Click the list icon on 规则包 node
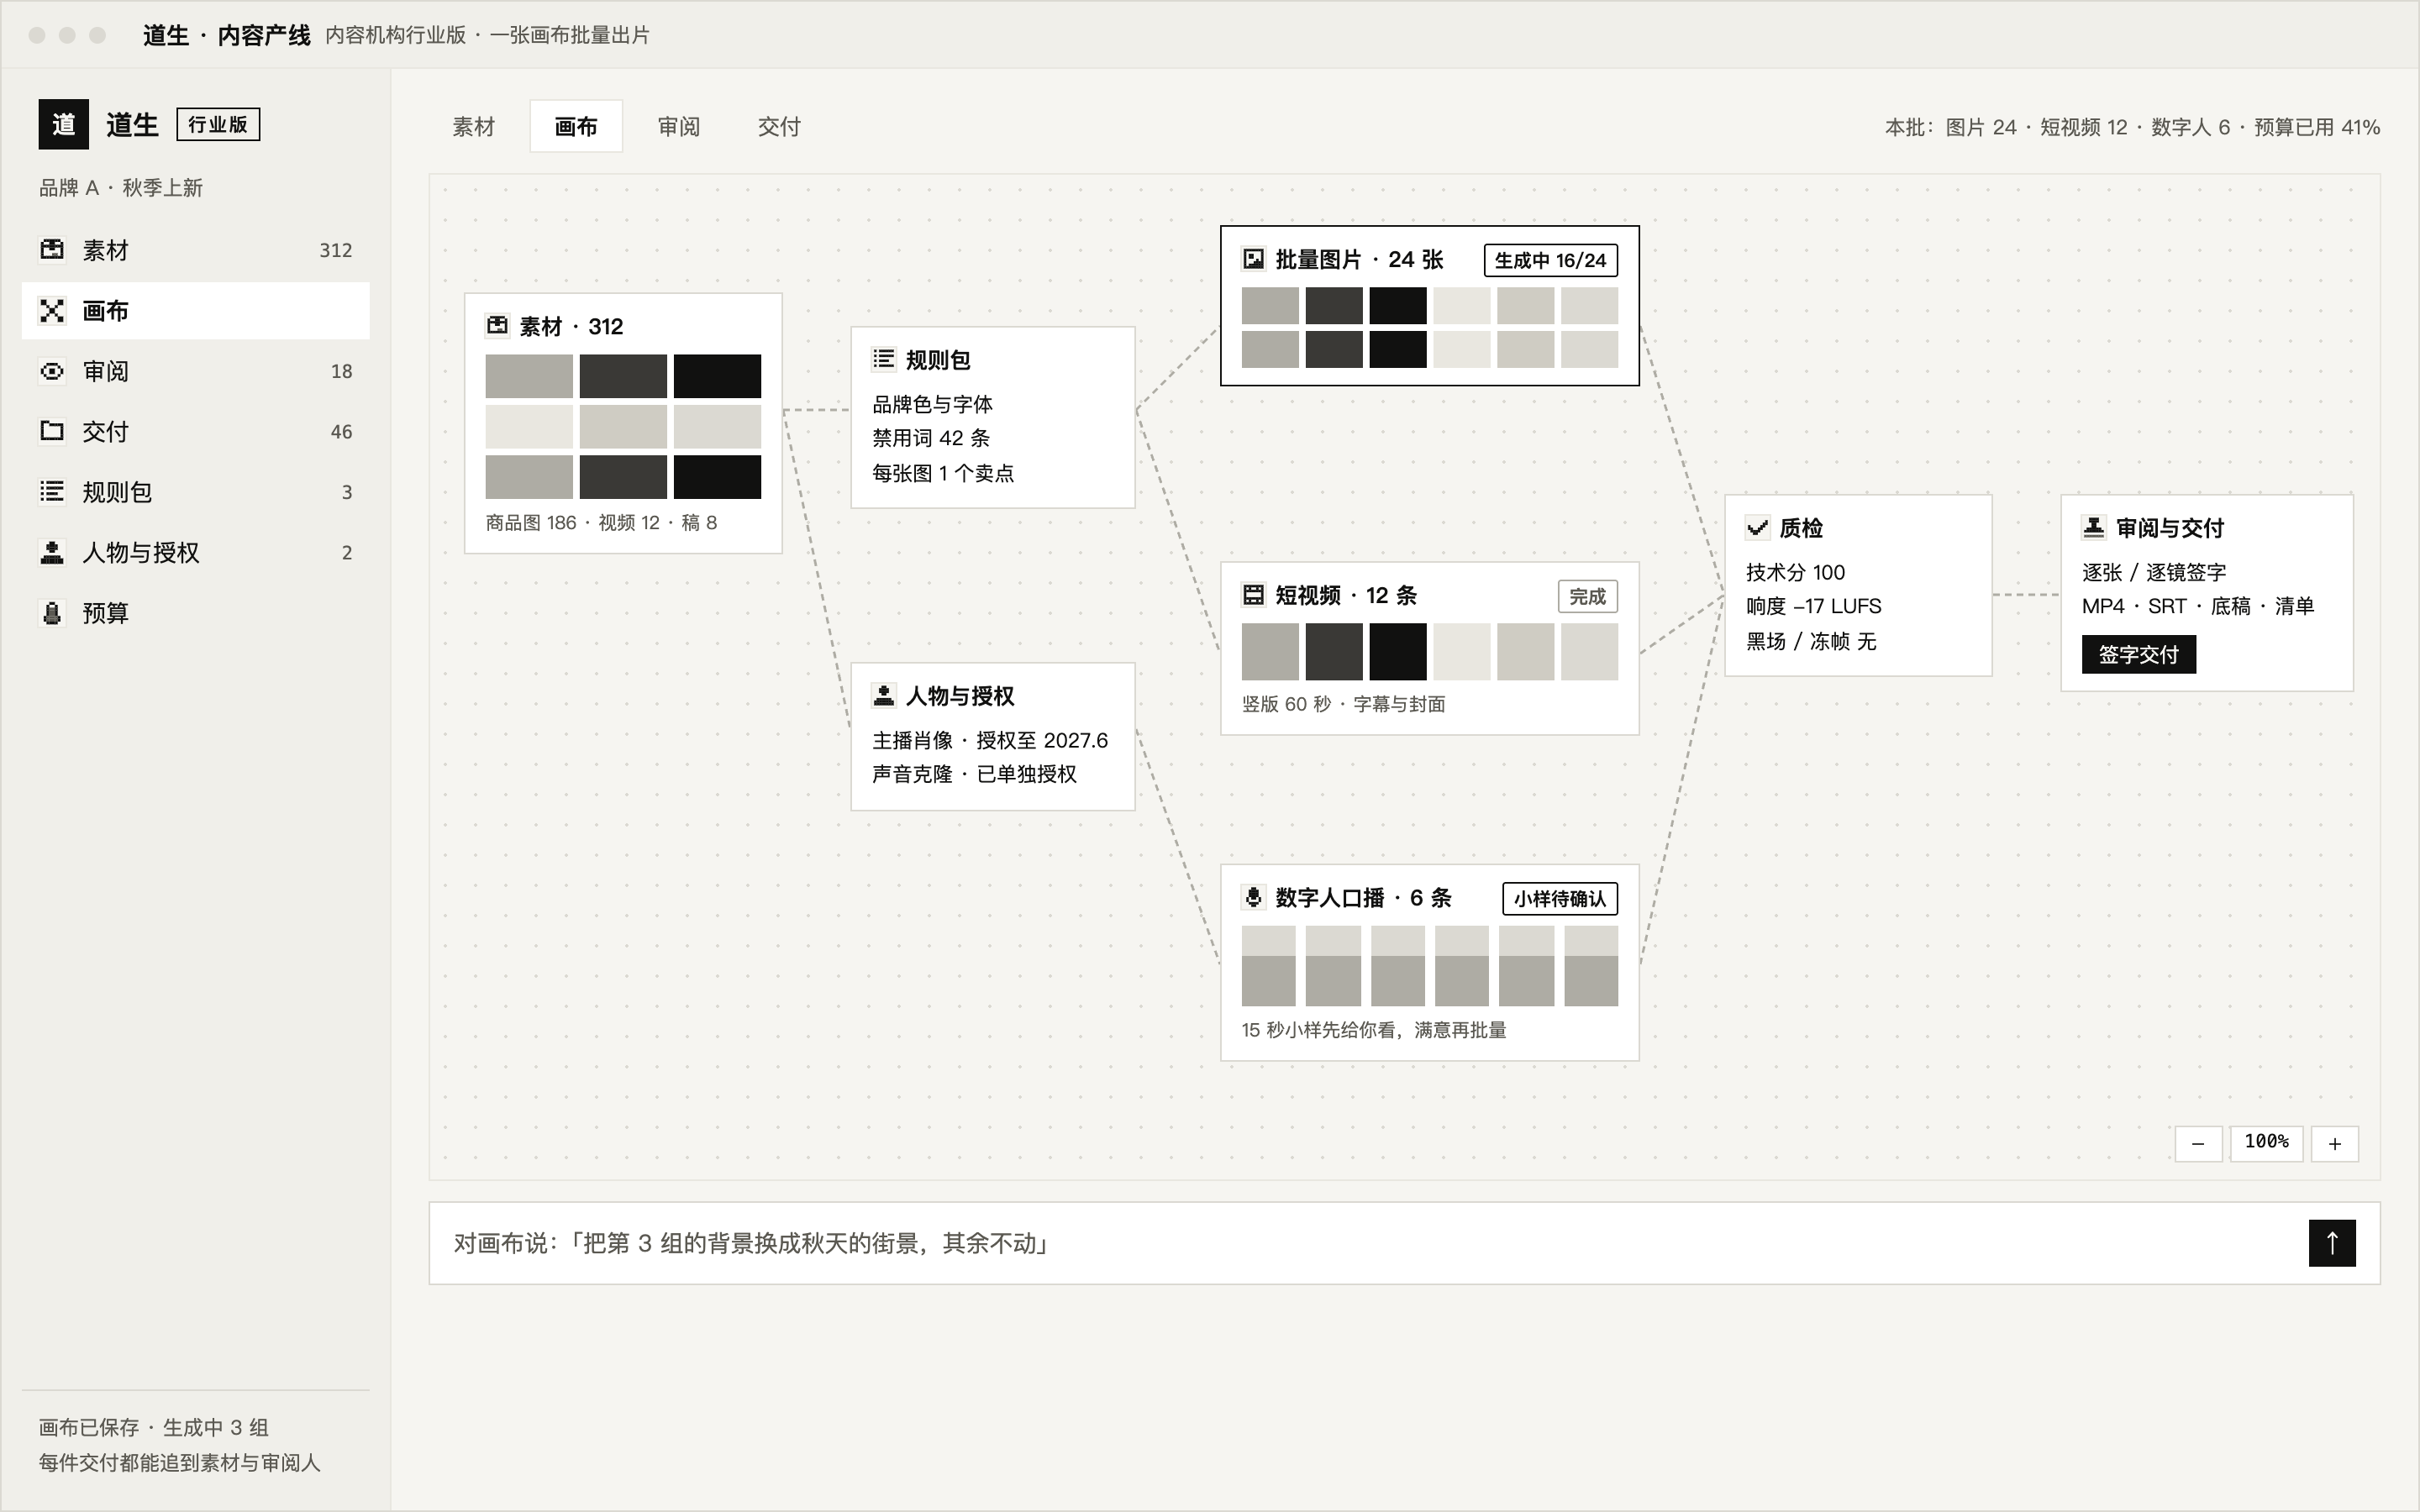 click(x=884, y=359)
